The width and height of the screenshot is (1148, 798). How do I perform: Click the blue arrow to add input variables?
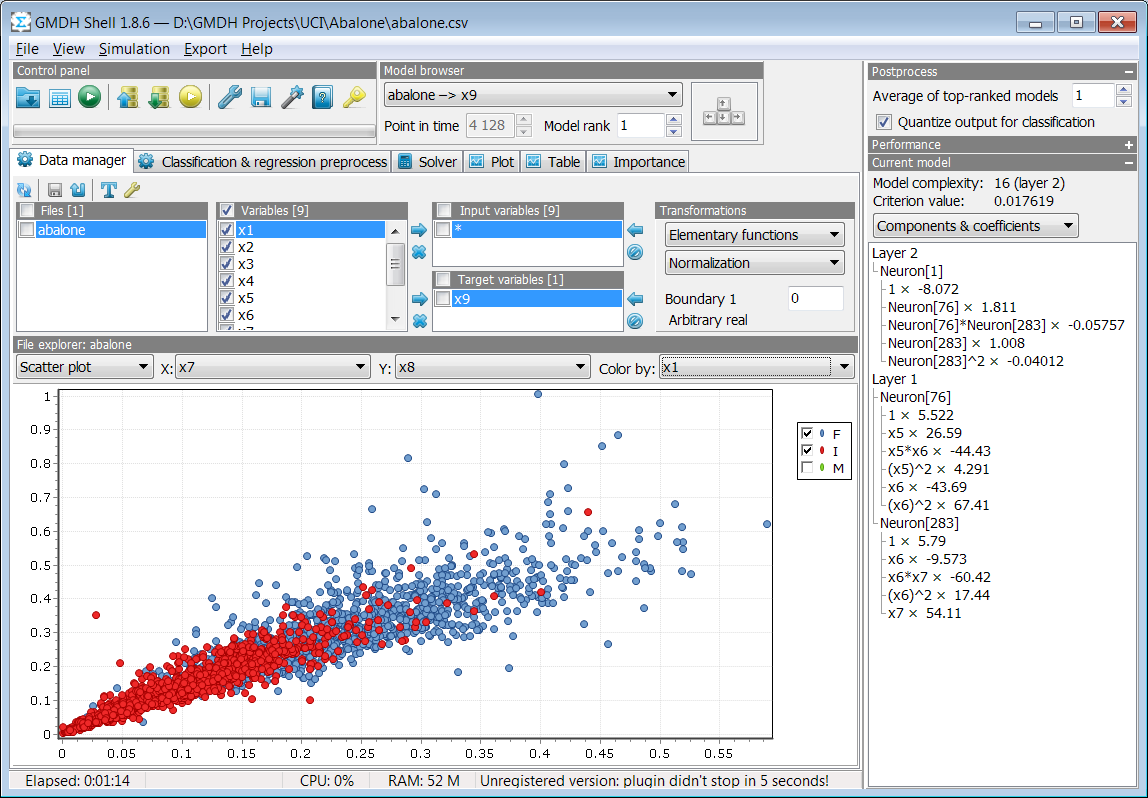click(x=419, y=231)
